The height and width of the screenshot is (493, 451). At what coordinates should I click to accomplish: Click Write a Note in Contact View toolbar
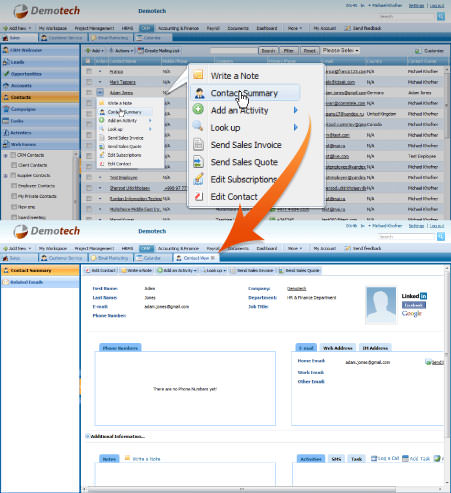[x=137, y=270]
